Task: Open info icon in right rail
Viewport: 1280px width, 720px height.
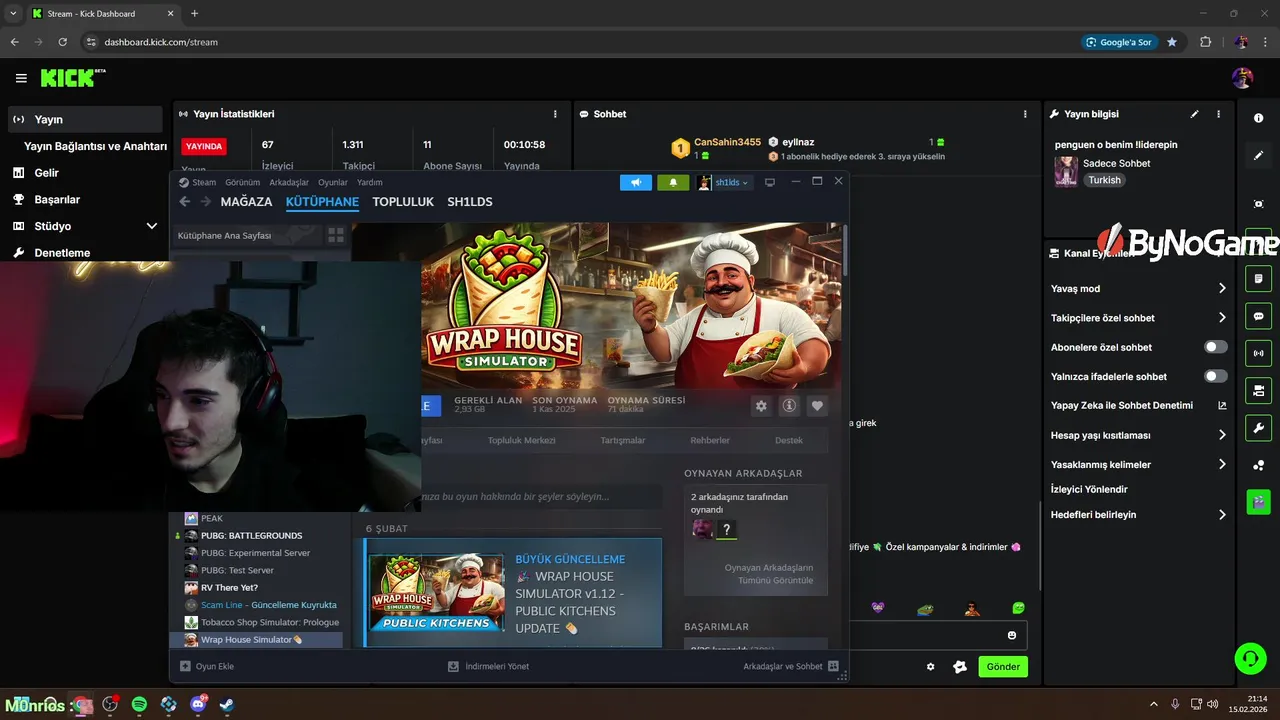Action: tap(1258, 118)
